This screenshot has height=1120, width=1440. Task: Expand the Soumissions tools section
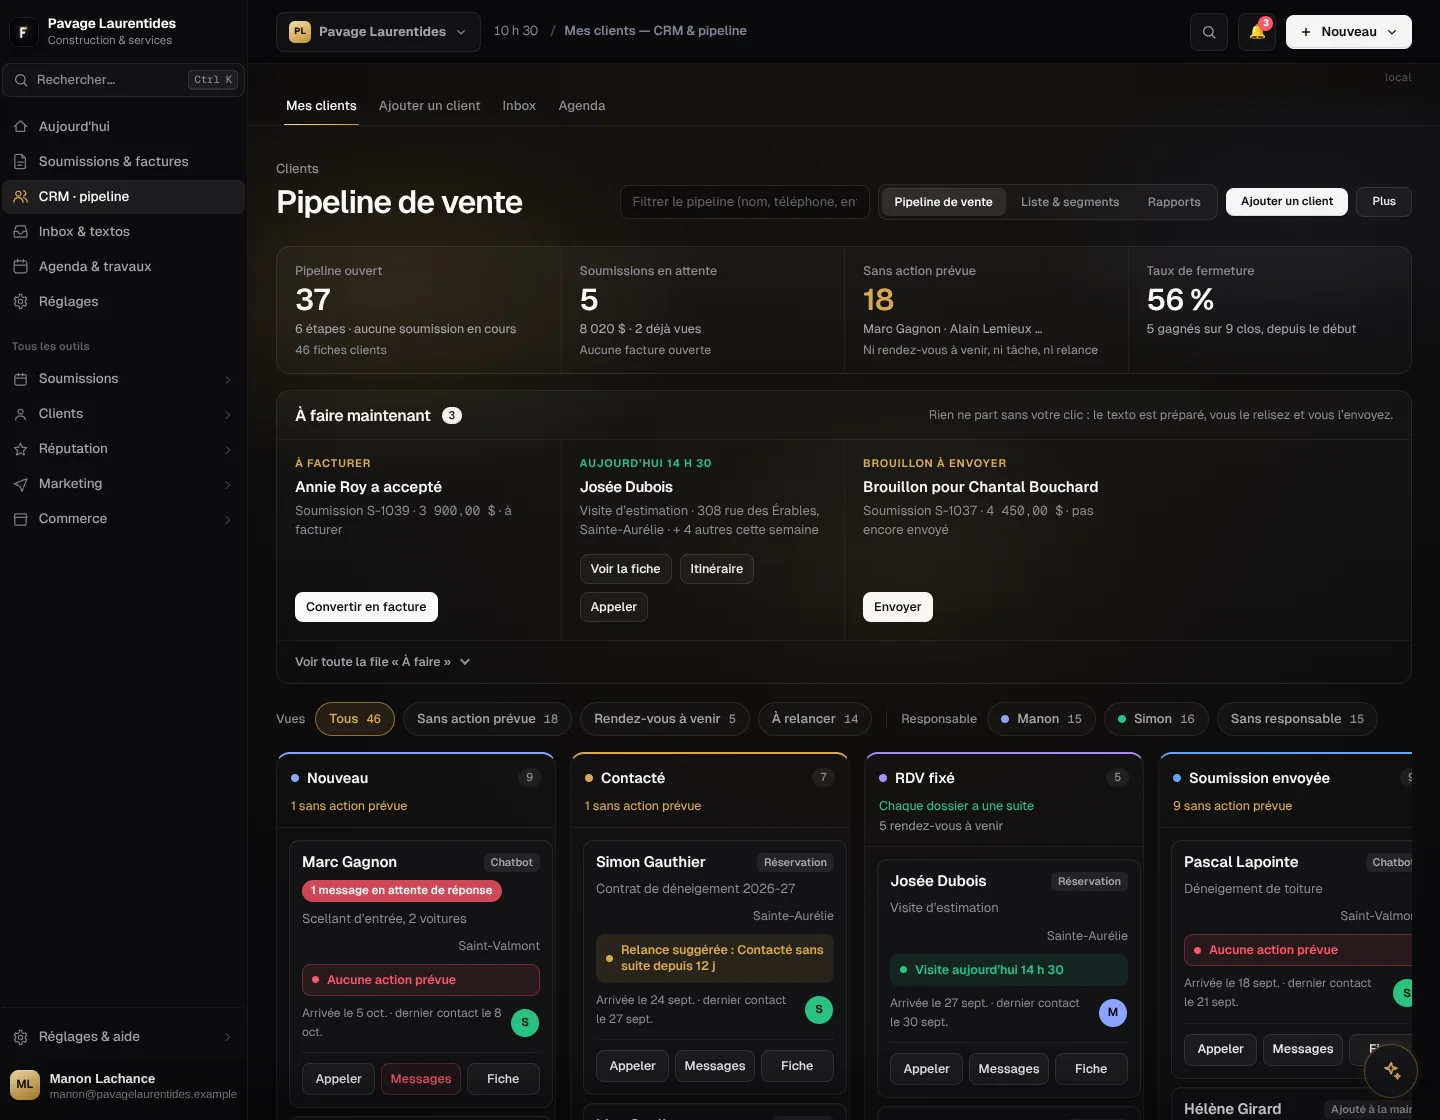[x=123, y=379]
